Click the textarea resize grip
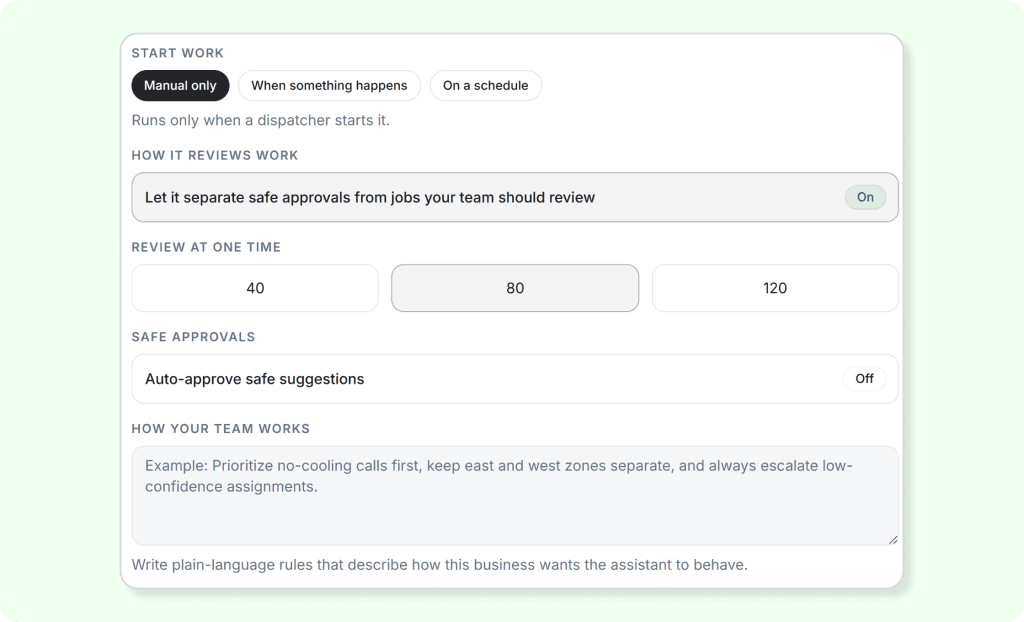This screenshot has height=622, width=1024. (x=893, y=537)
